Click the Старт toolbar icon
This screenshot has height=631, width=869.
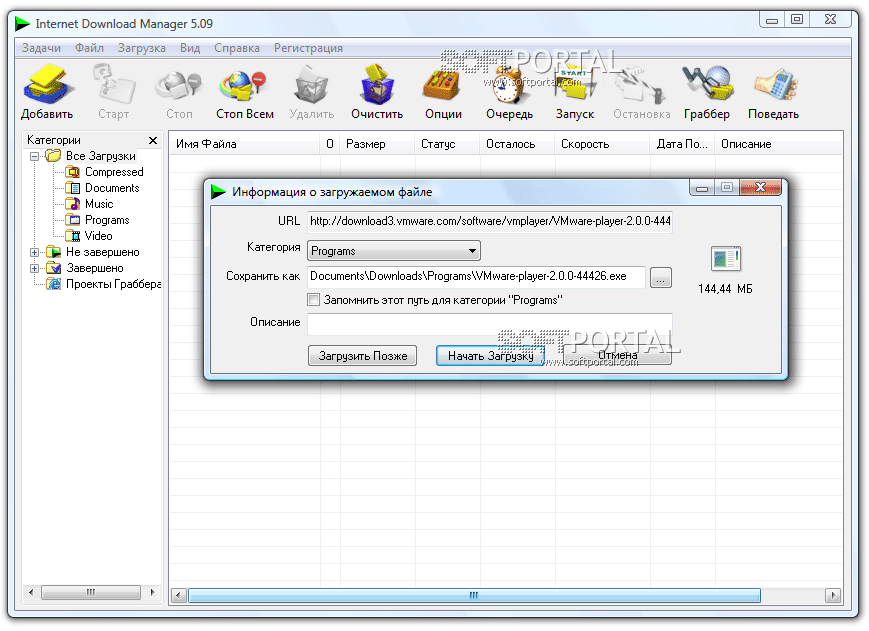[114, 84]
